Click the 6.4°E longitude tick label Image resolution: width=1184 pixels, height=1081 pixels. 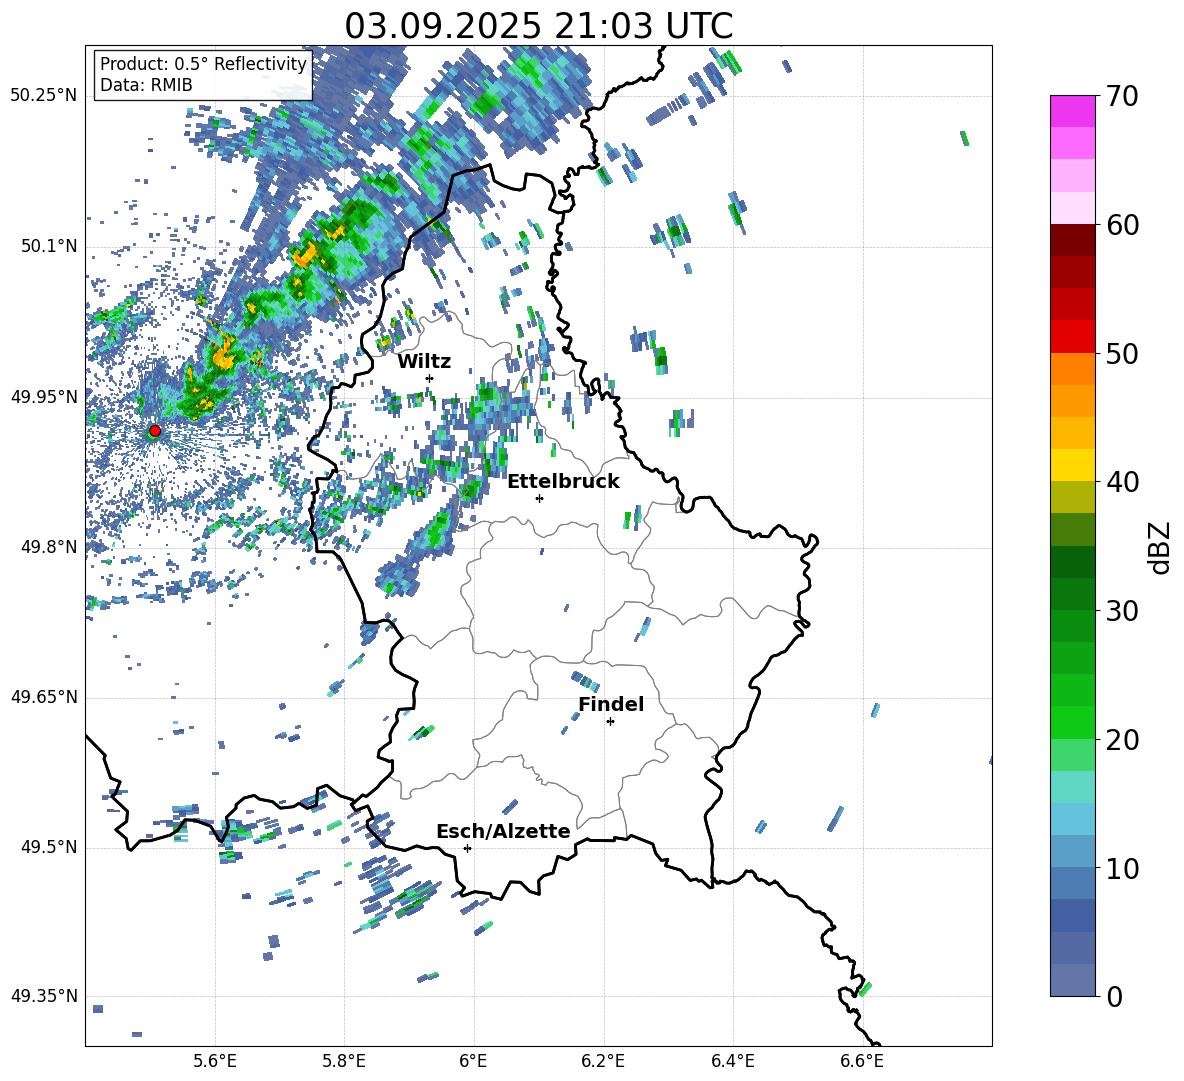[x=732, y=1061]
